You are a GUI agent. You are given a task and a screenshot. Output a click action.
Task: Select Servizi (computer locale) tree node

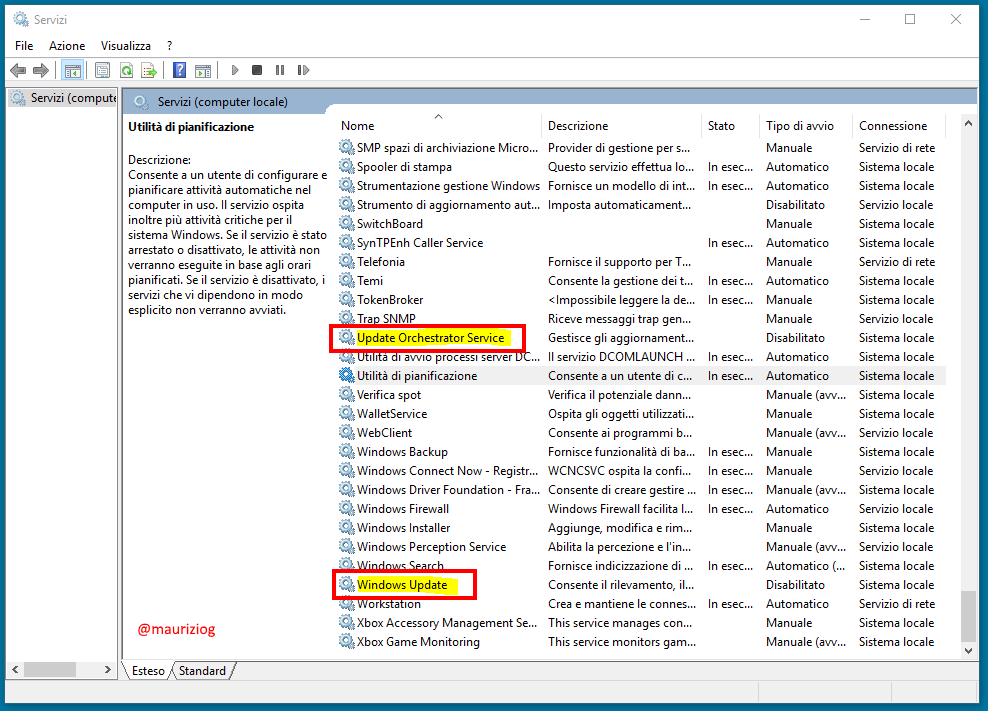[x=63, y=98]
